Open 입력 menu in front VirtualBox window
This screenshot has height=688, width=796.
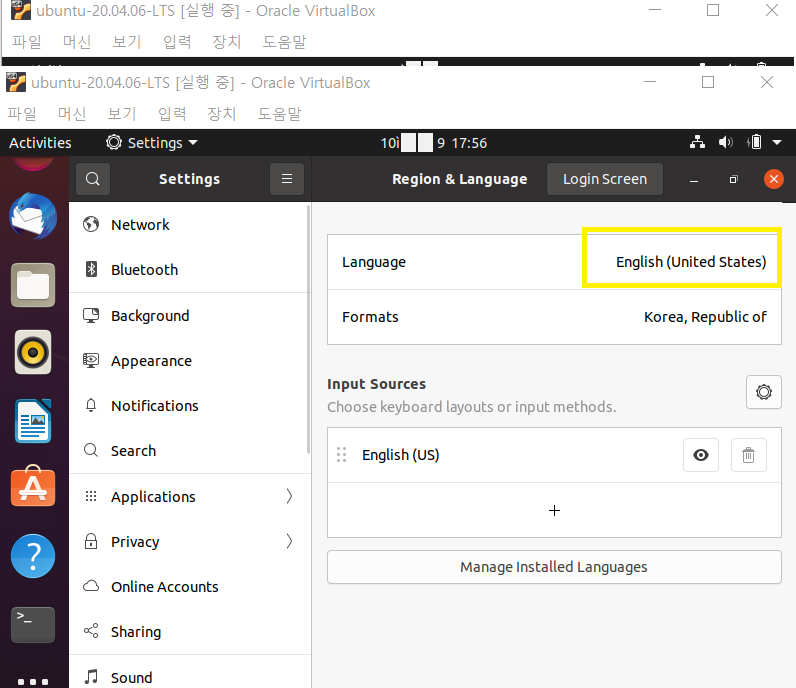(172, 113)
